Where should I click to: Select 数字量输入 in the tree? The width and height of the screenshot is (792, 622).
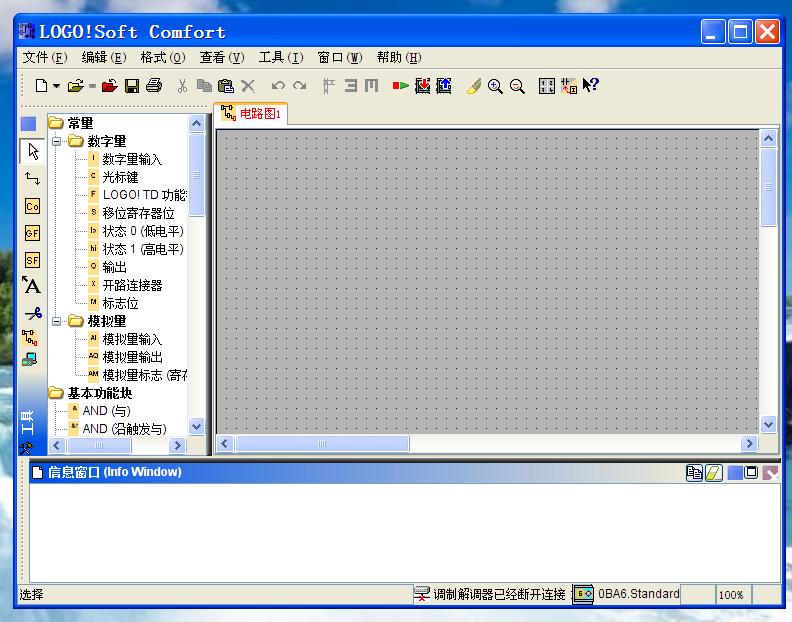pos(131,159)
